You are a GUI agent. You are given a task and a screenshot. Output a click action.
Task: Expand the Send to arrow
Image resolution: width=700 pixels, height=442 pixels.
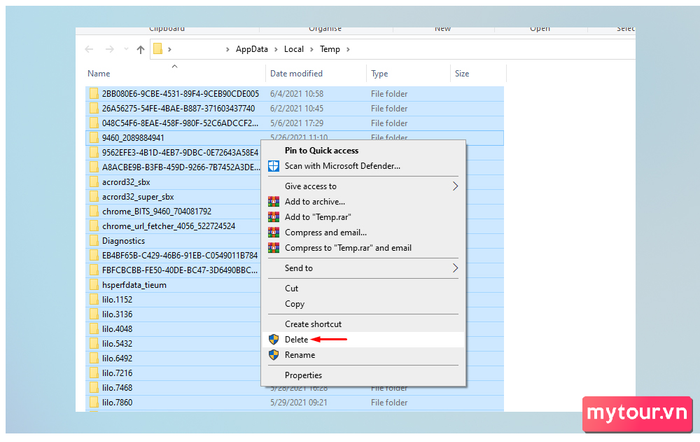455,268
